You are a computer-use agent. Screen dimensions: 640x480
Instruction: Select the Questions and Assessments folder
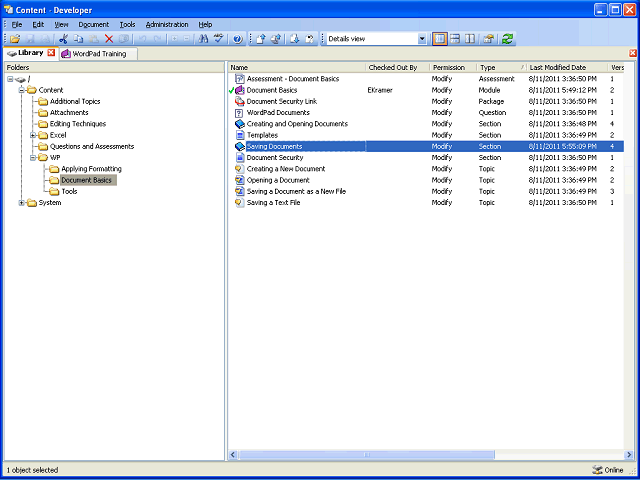92,147
